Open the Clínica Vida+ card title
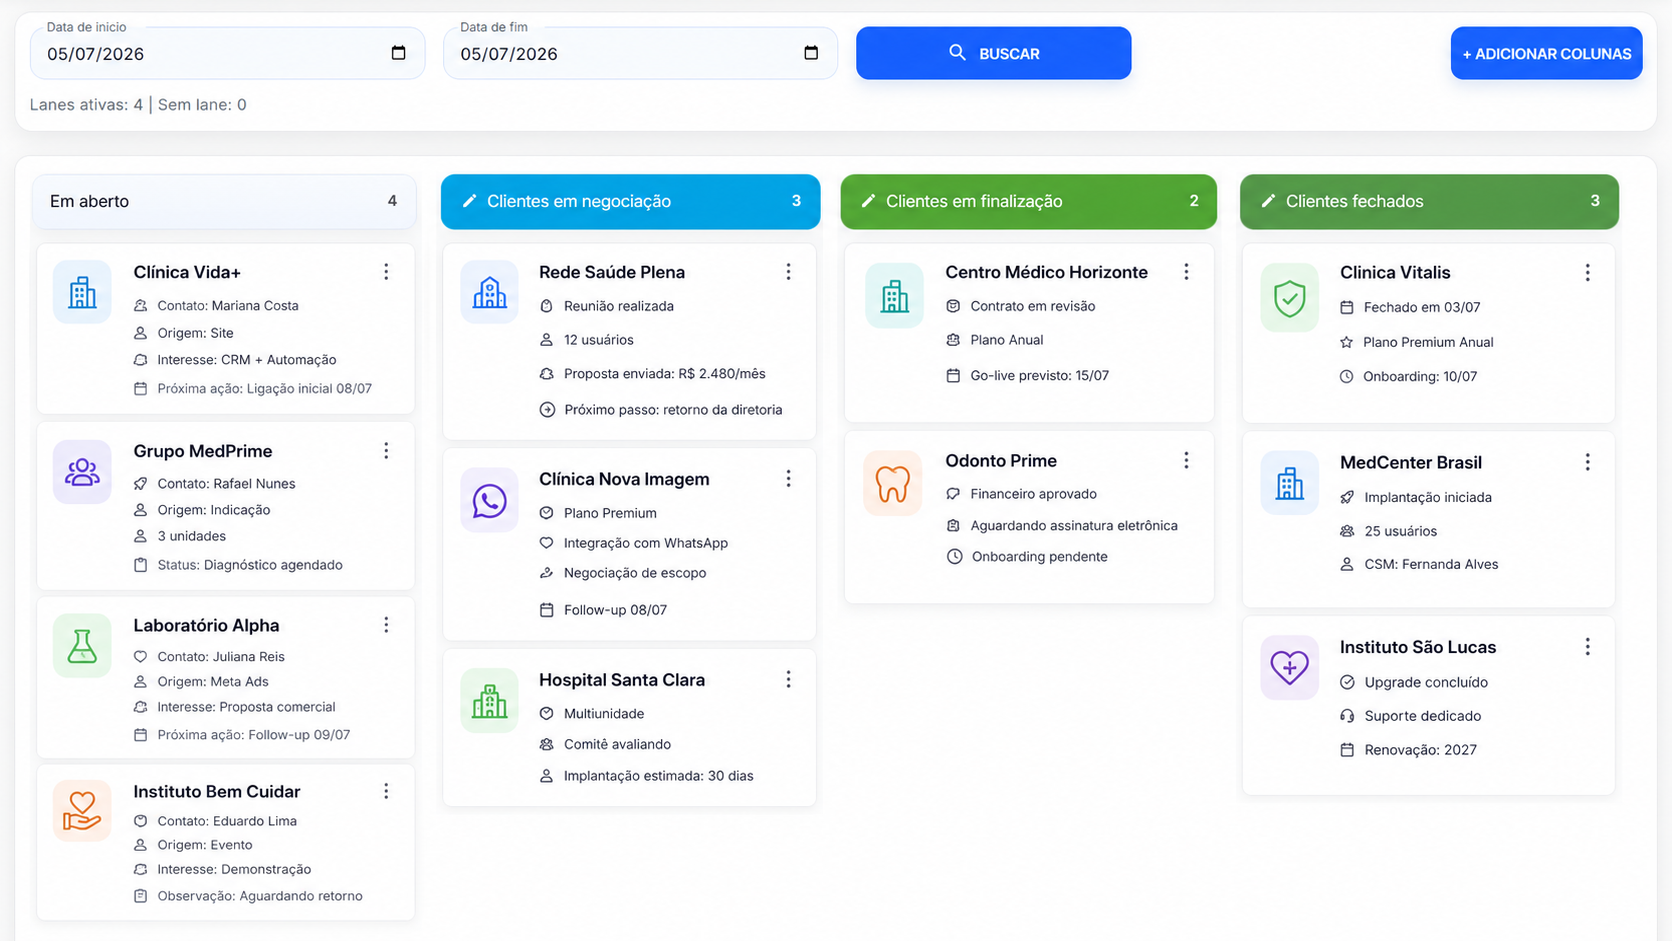Image resolution: width=1672 pixels, height=941 pixels. (x=187, y=272)
